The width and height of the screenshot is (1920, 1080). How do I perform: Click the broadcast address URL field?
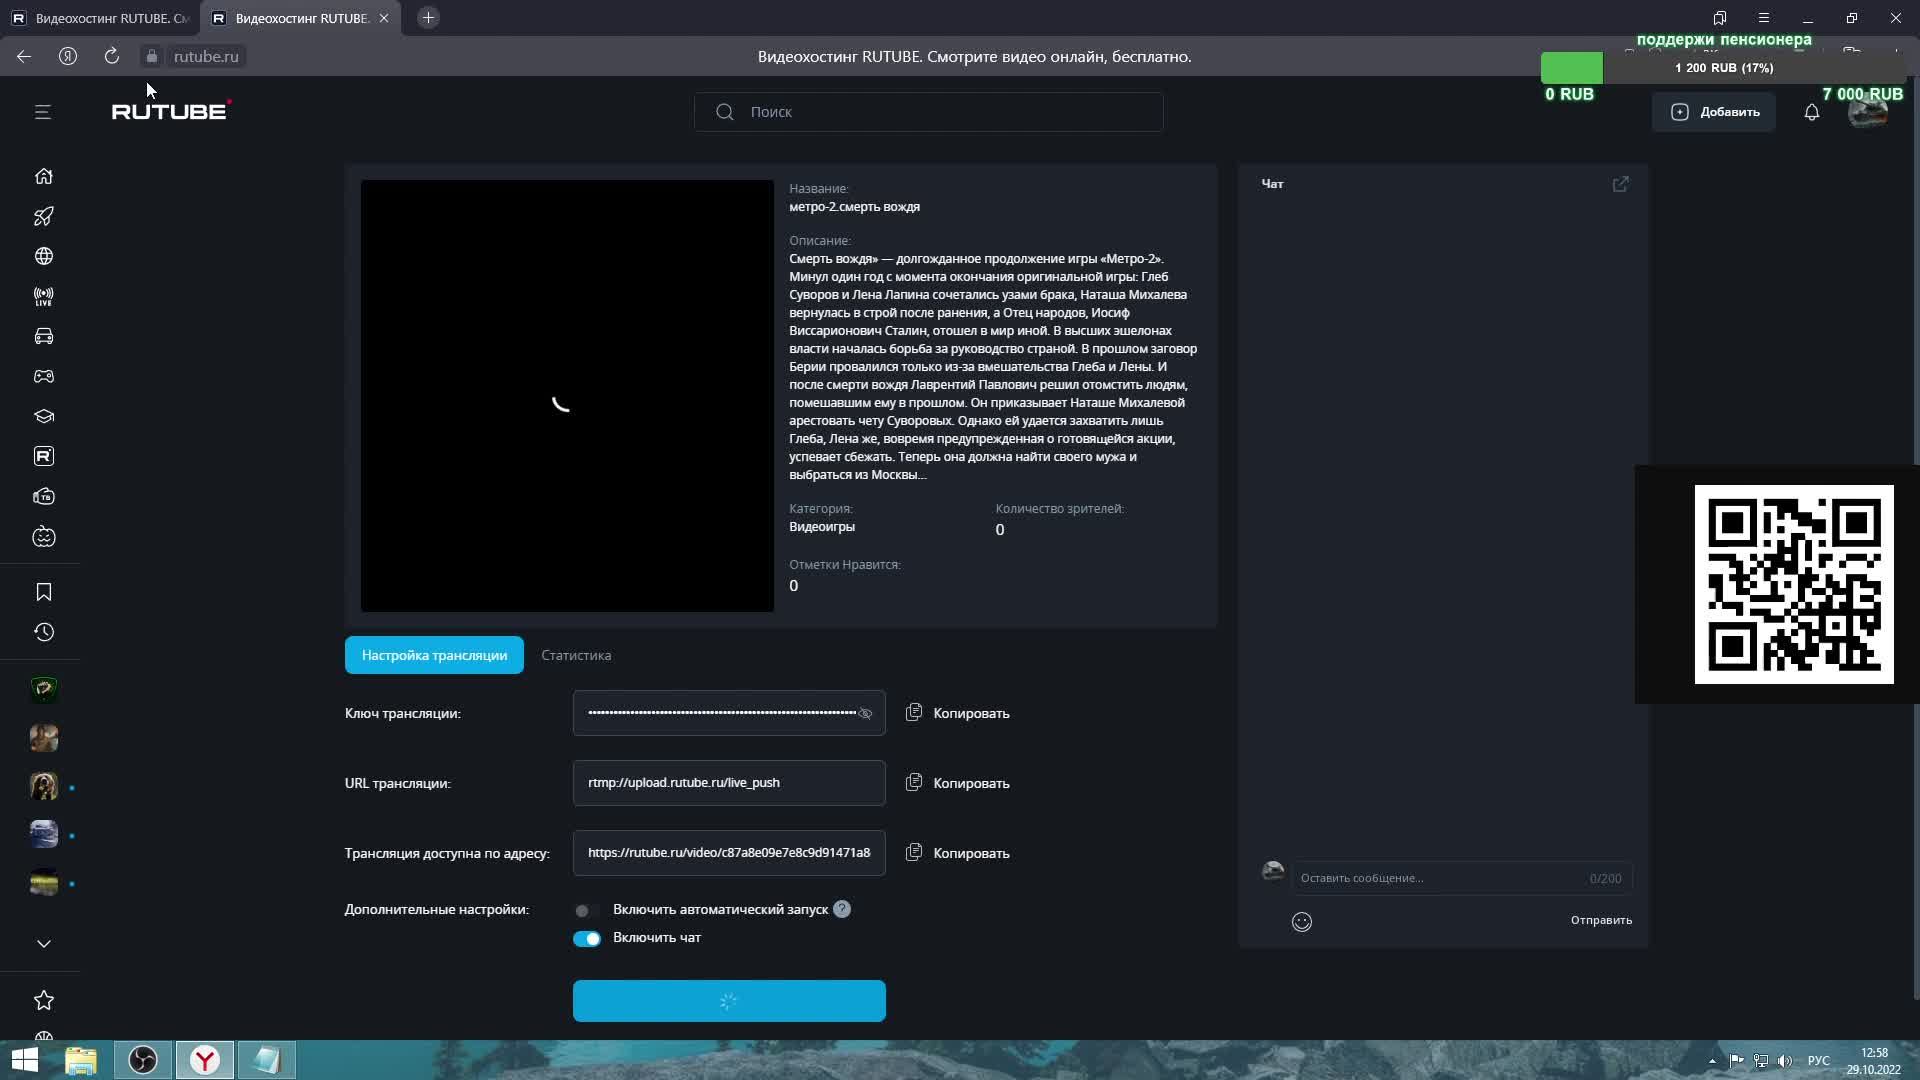click(729, 853)
